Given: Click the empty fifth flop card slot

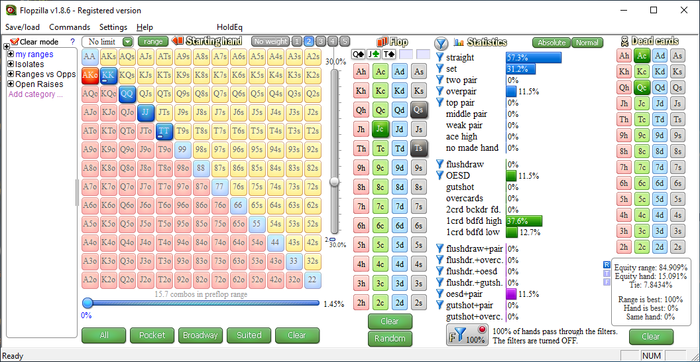Looking at the screenshot, I should pos(423,54).
